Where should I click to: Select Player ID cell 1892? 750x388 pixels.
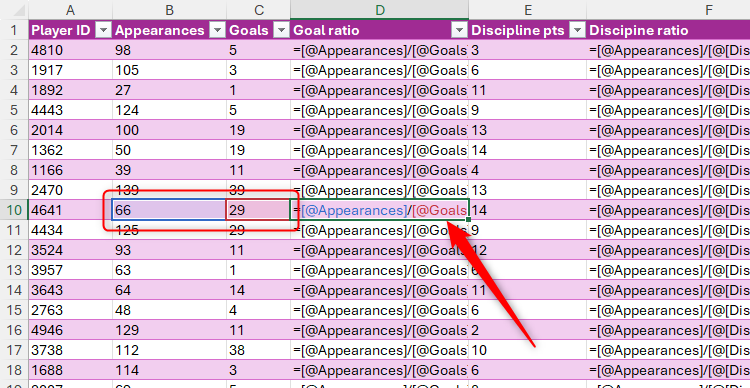[70, 90]
